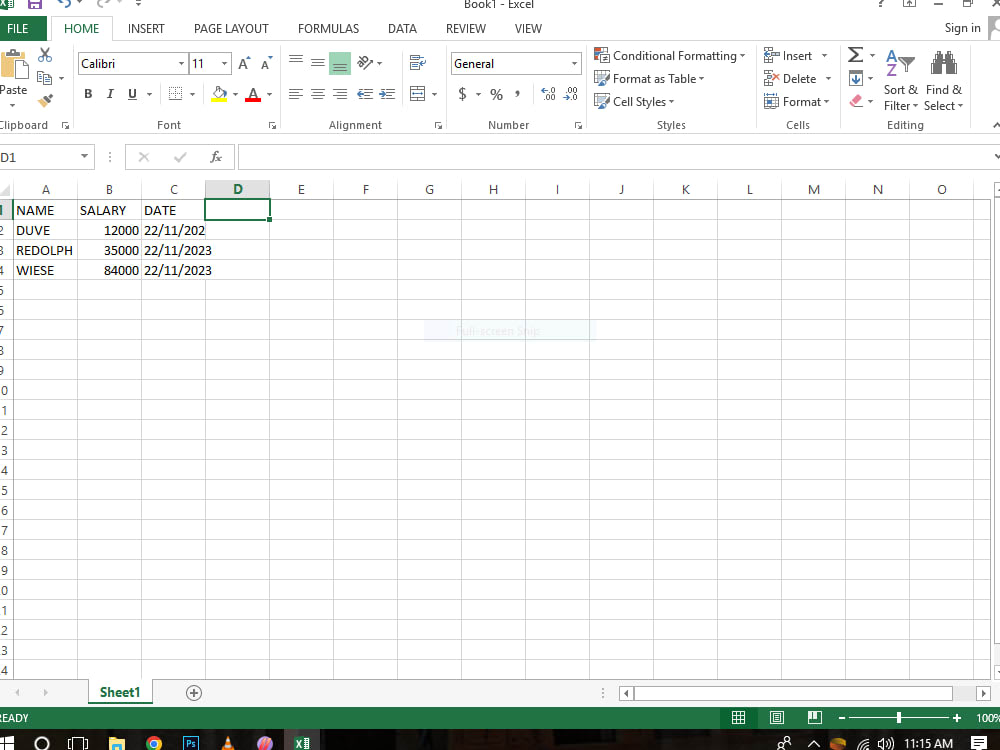Toggle Middle Align in Alignment group
The image size is (1000, 750).
318,62
